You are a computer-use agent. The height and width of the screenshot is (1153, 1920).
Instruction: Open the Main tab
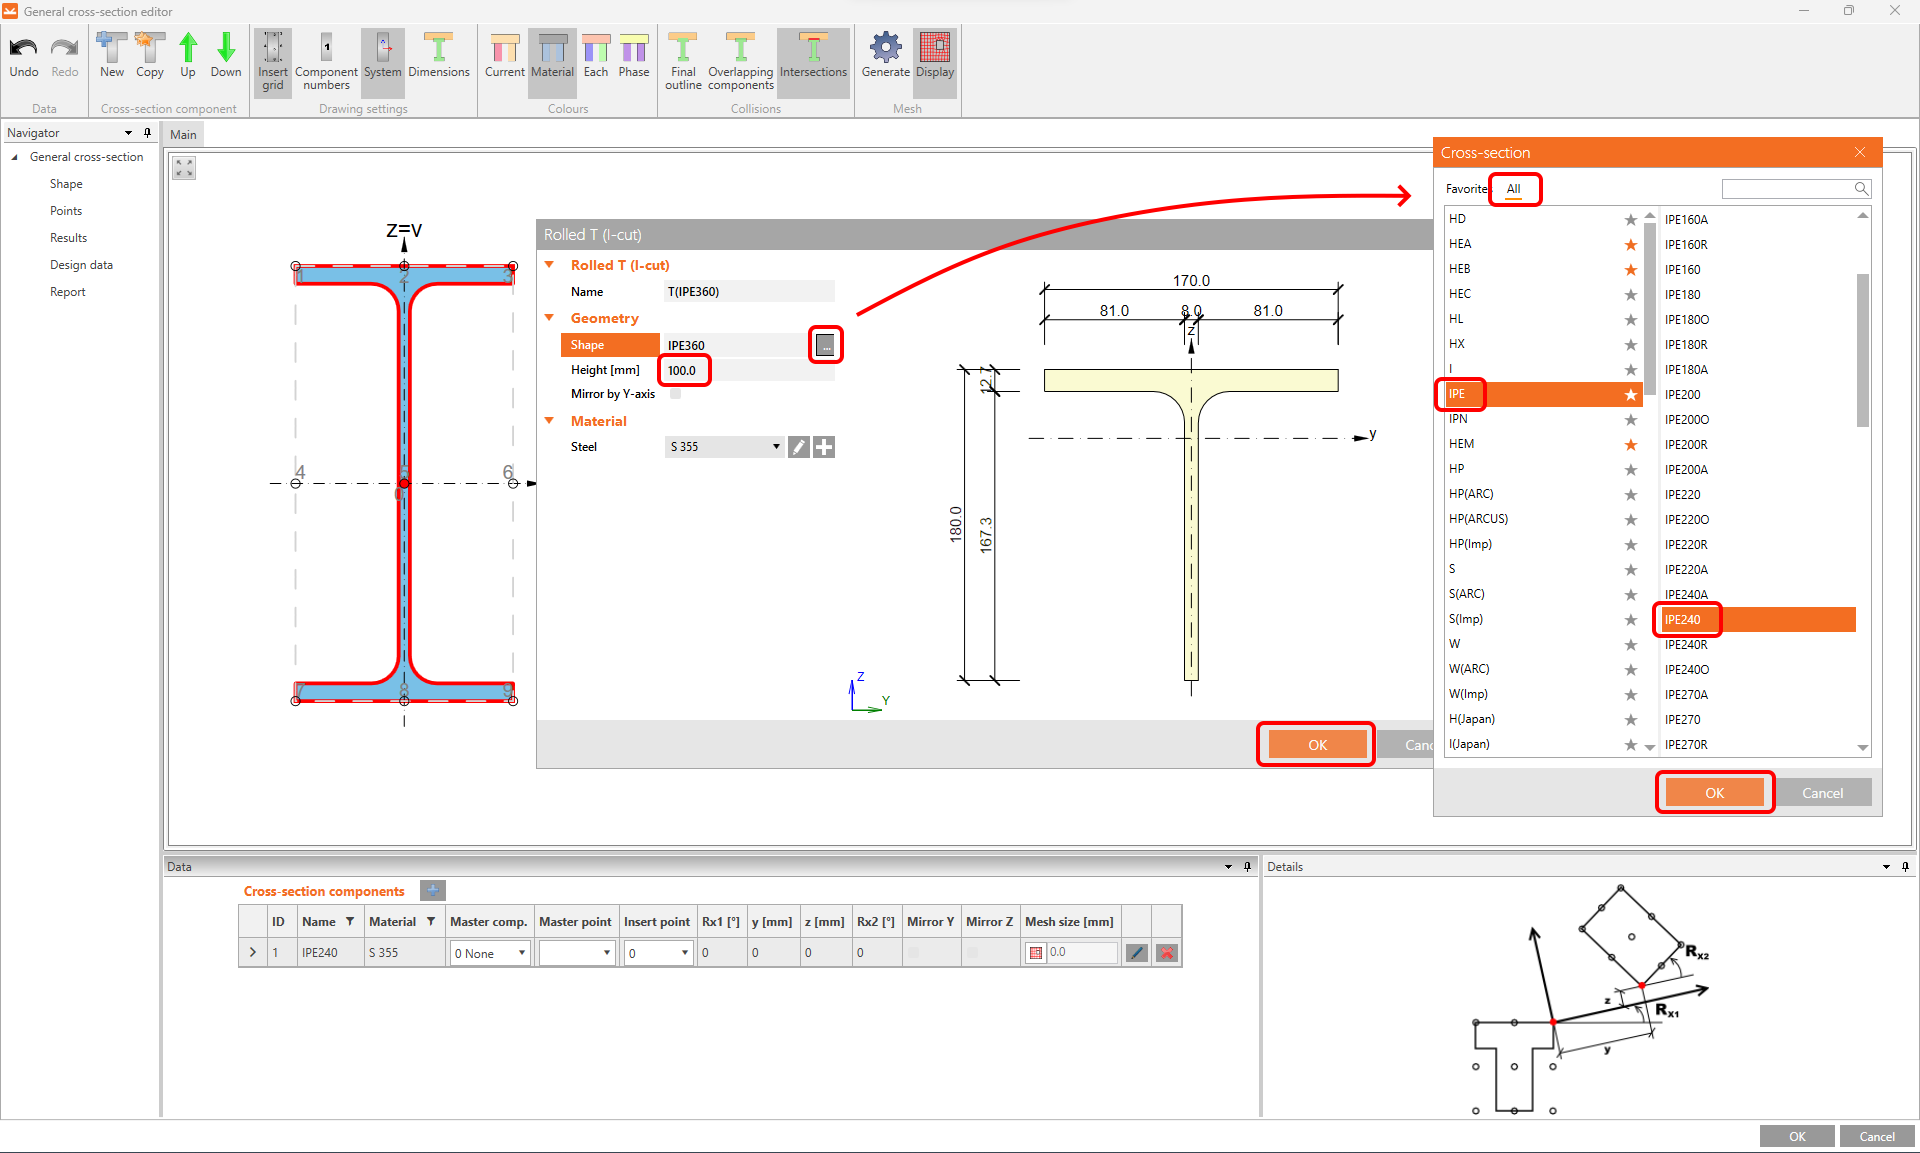(x=183, y=135)
